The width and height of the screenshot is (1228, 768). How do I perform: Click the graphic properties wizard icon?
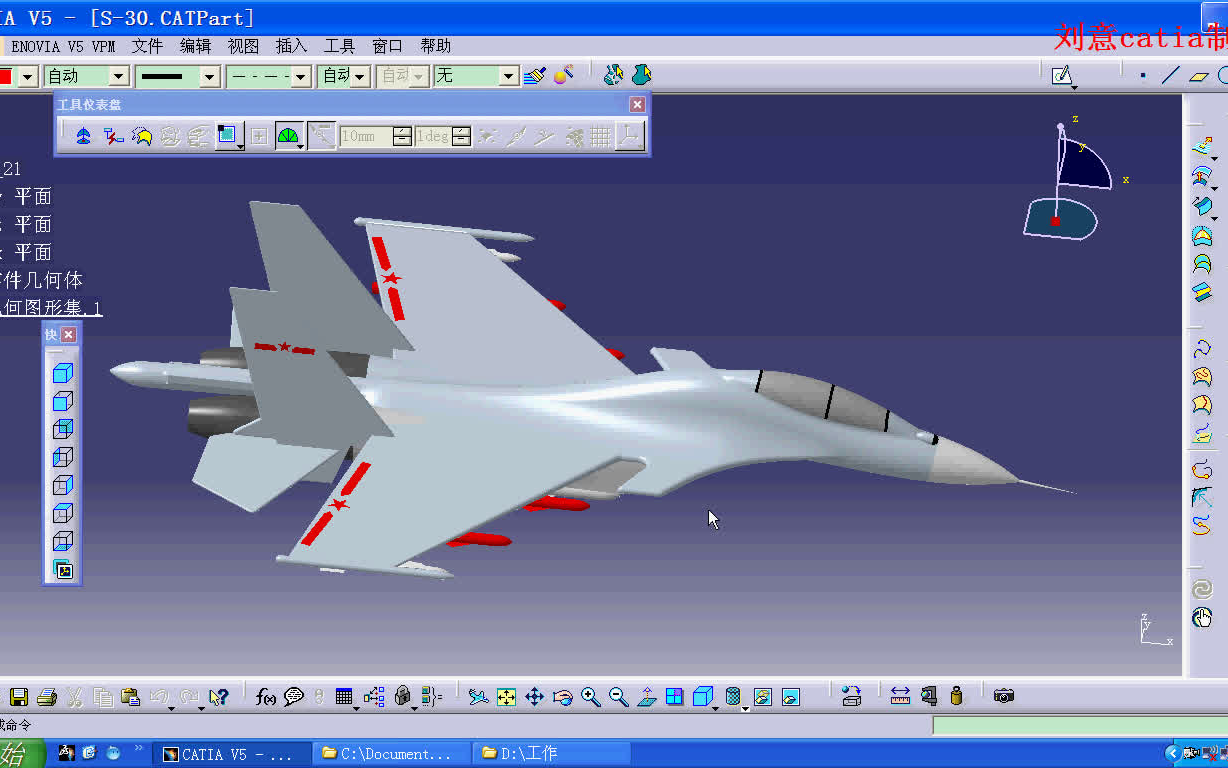pyautogui.click(x=564, y=75)
